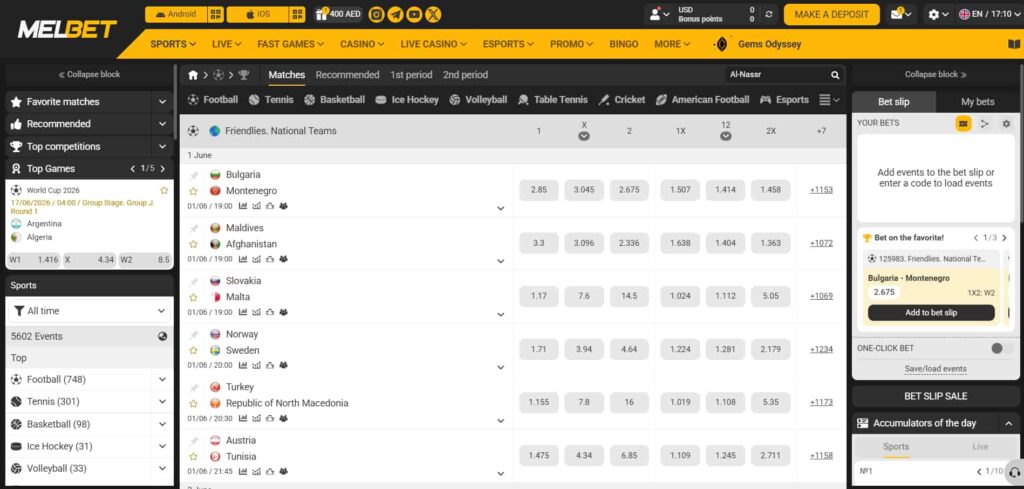Click the yellow bet slip icon under Your Bets

coord(963,123)
